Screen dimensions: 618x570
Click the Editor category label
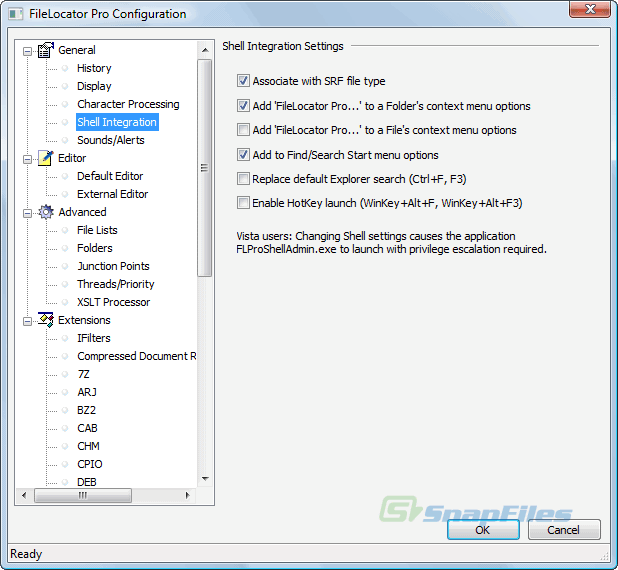coord(72,158)
